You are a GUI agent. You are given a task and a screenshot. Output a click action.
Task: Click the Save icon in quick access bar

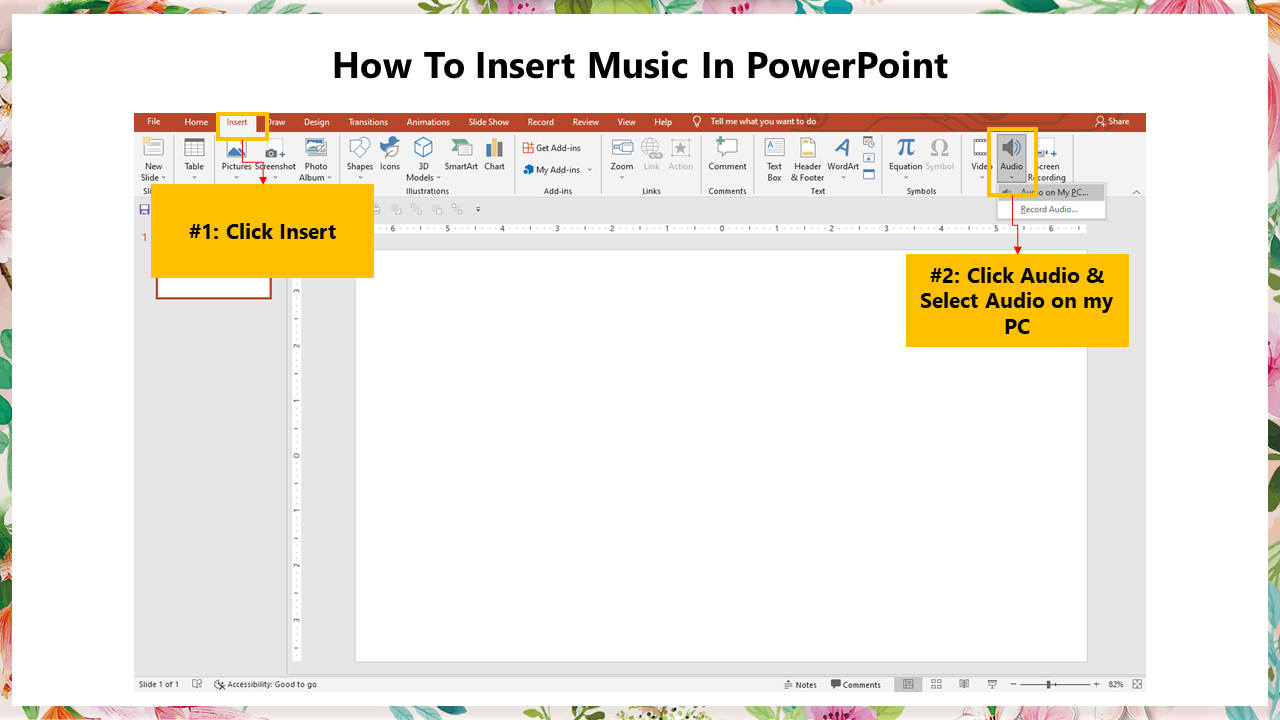pos(145,209)
